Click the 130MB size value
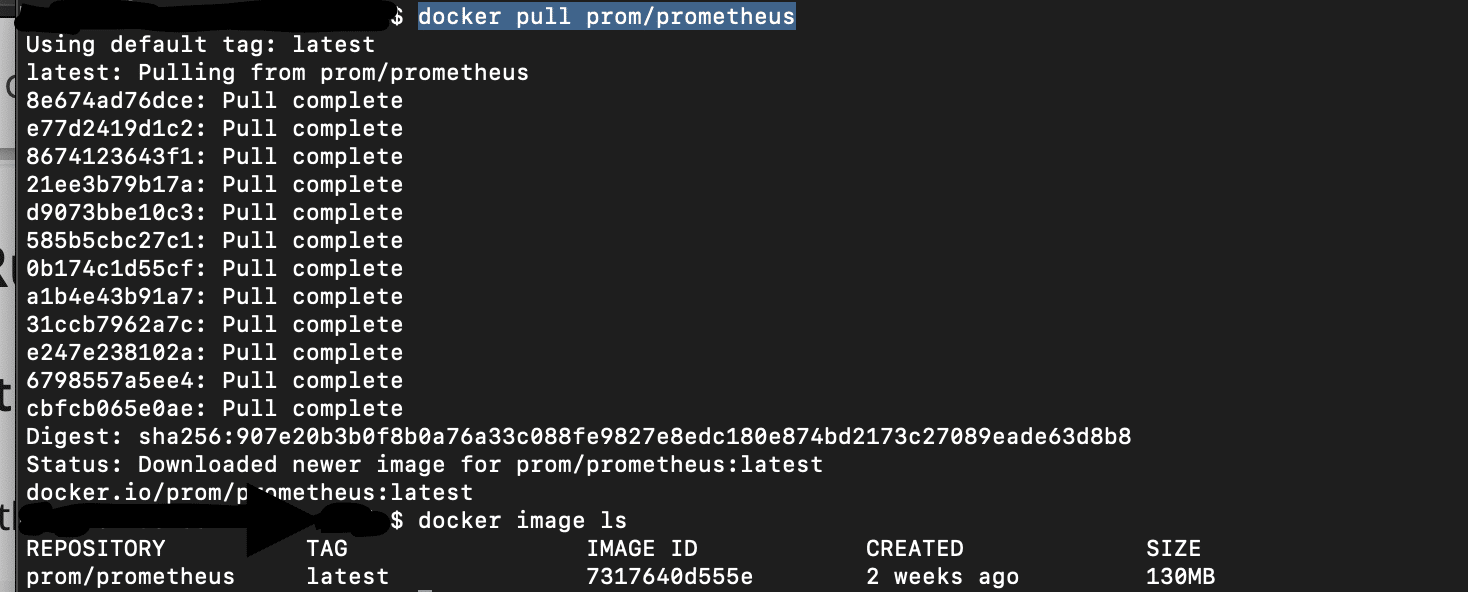This screenshot has height=592, width=1468. (1181, 577)
